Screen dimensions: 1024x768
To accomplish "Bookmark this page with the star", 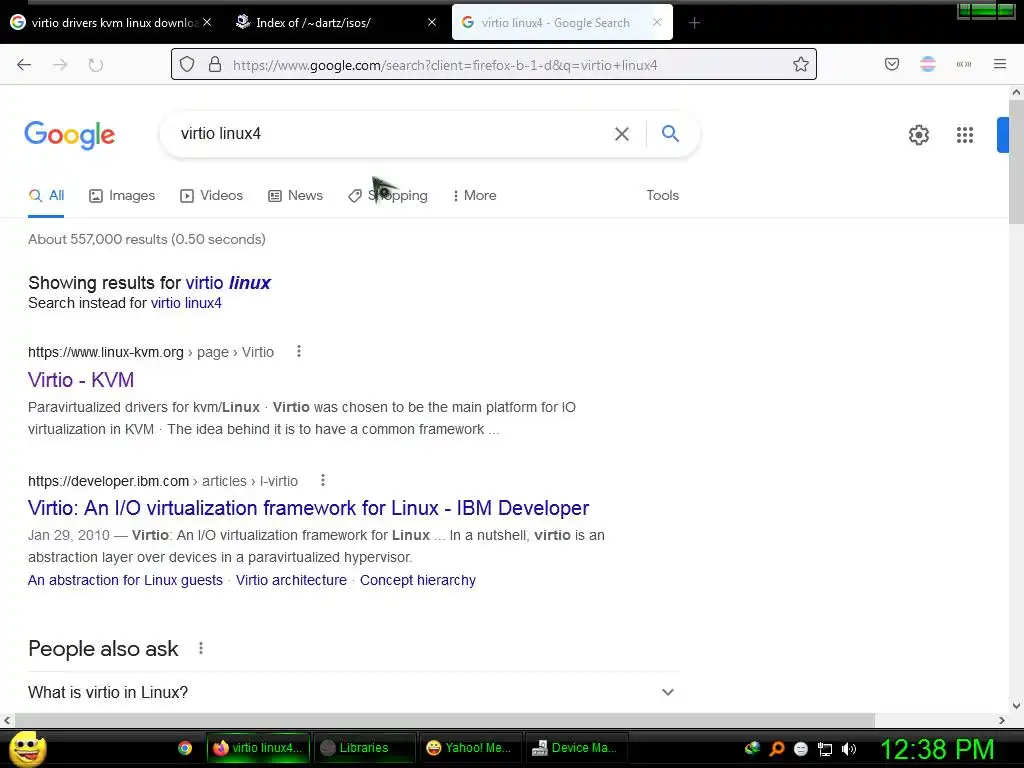I will tap(801, 64).
